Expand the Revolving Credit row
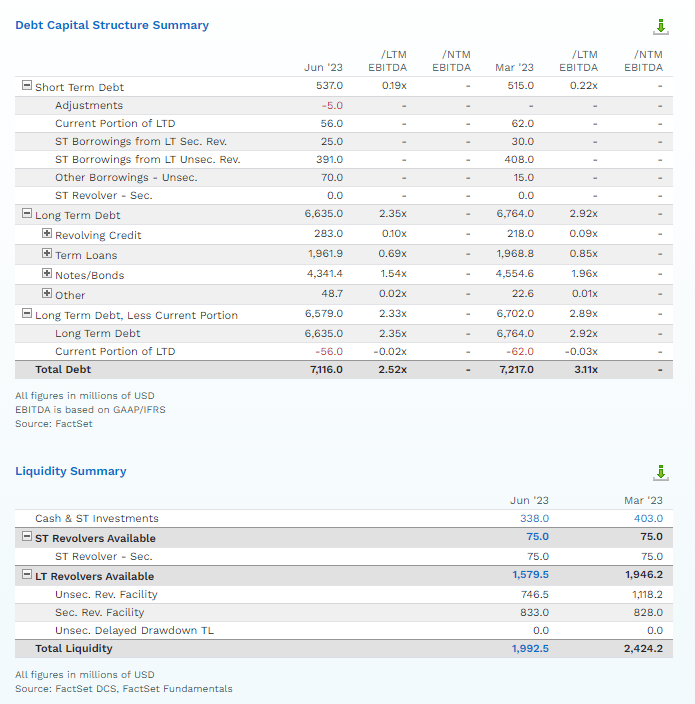 [47, 233]
